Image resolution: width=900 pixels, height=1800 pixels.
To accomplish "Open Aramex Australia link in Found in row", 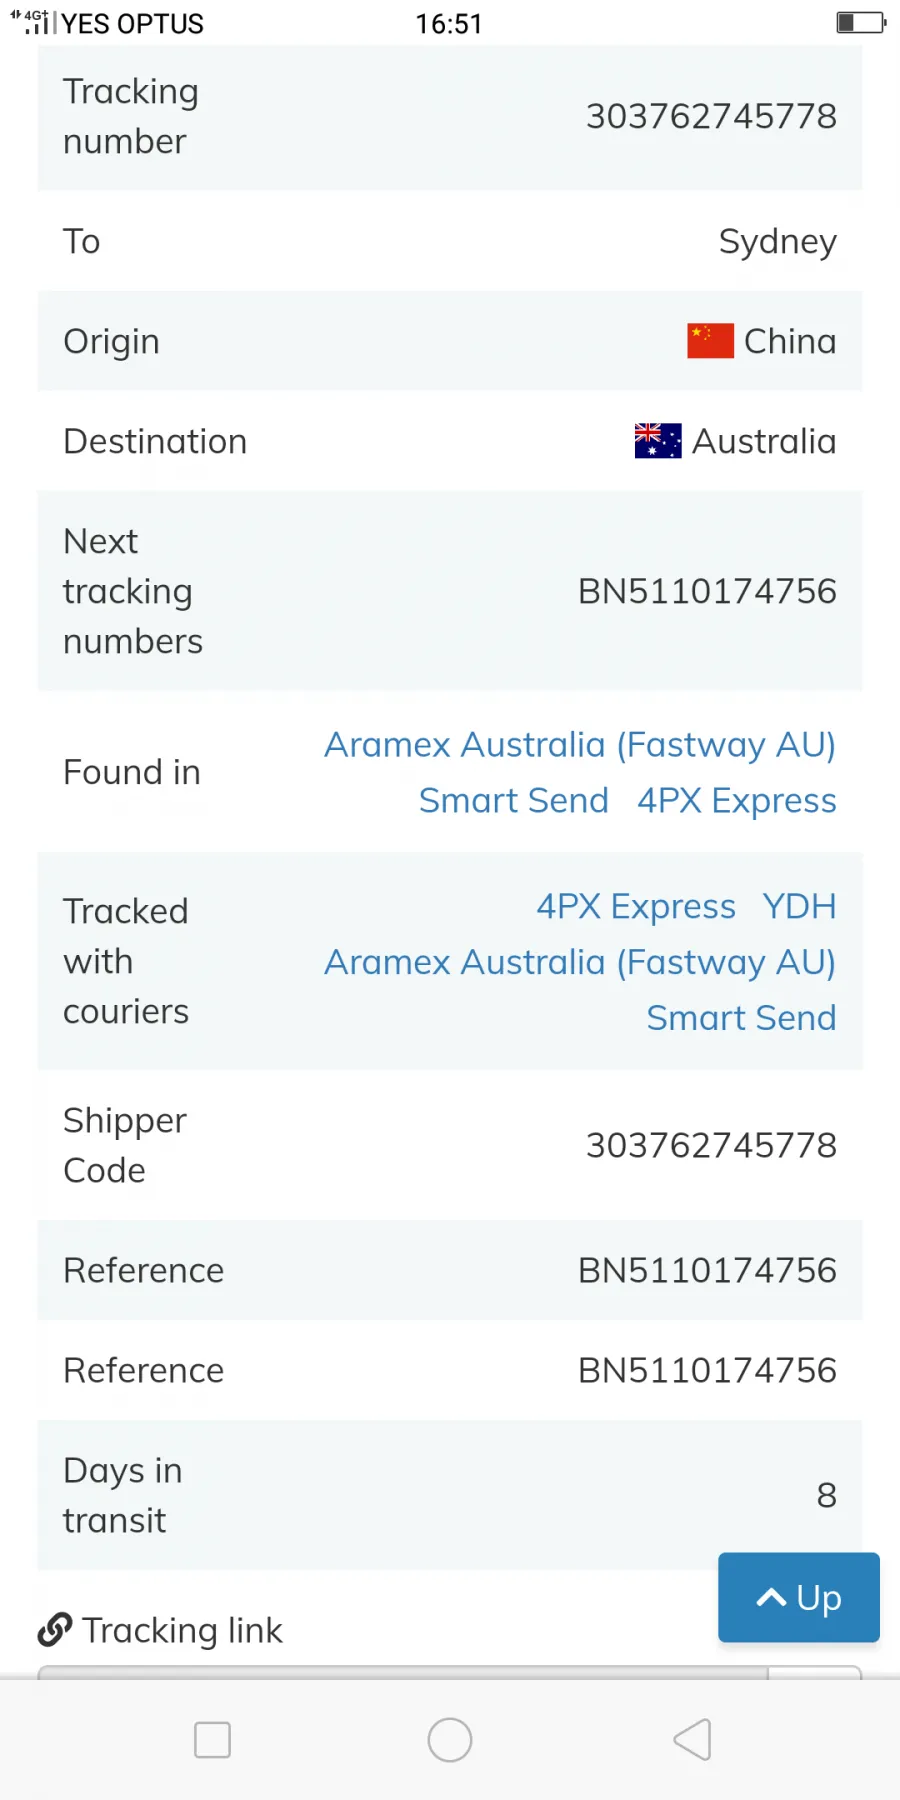I will click(580, 745).
